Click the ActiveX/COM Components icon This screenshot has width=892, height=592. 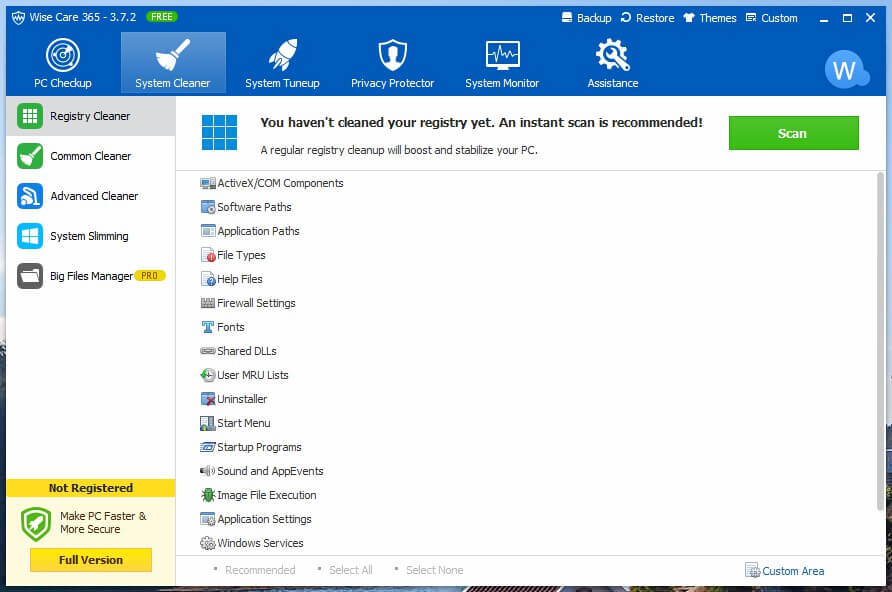pyautogui.click(x=208, y=183)
